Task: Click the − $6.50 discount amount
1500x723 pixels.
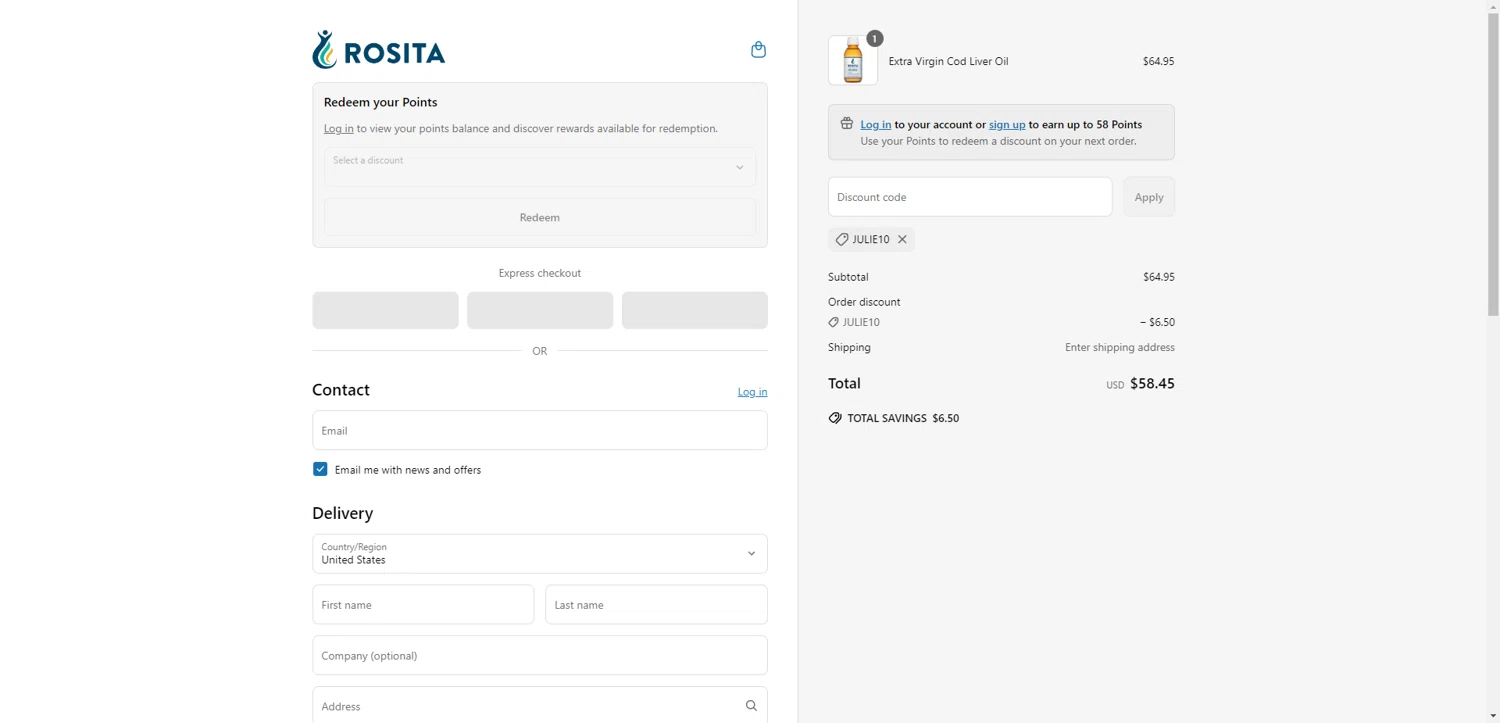Action: (x=1157, y=322)
